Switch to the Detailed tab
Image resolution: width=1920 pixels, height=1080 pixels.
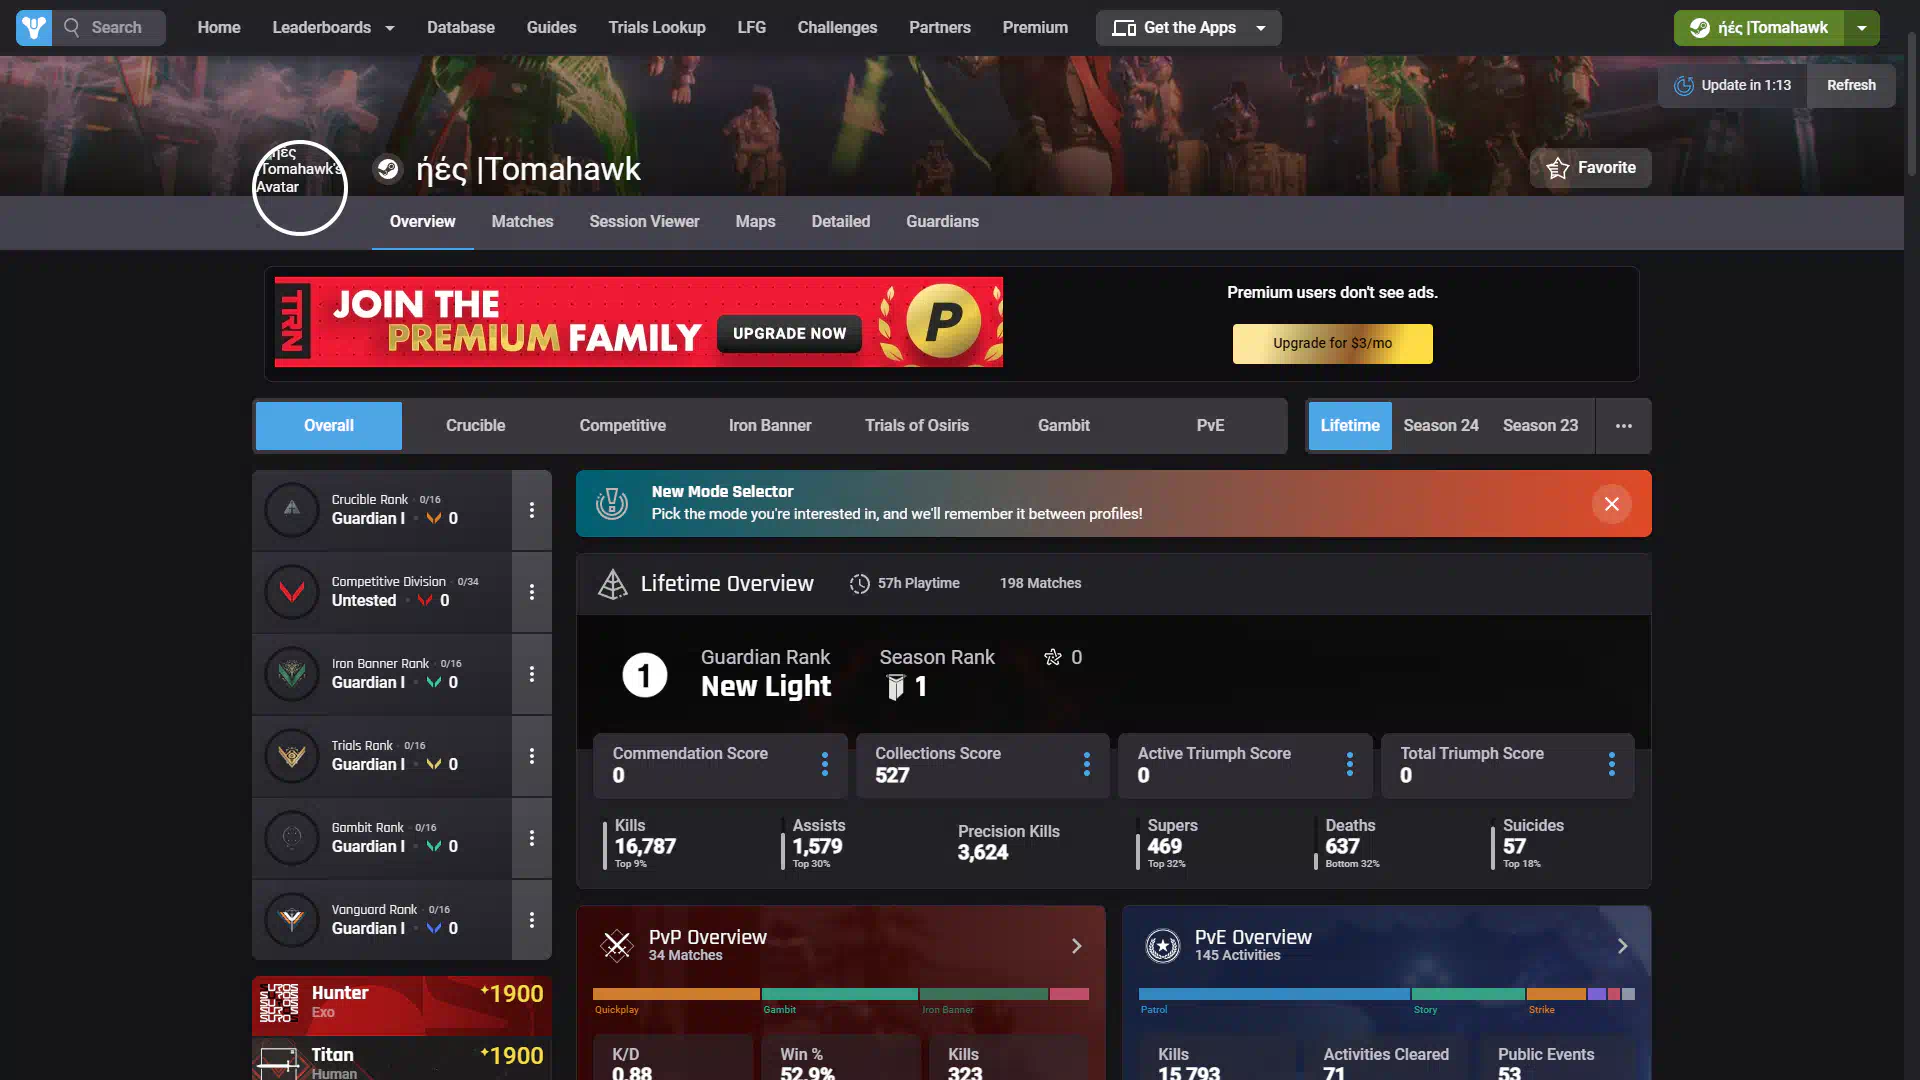(x=841, y=222)
